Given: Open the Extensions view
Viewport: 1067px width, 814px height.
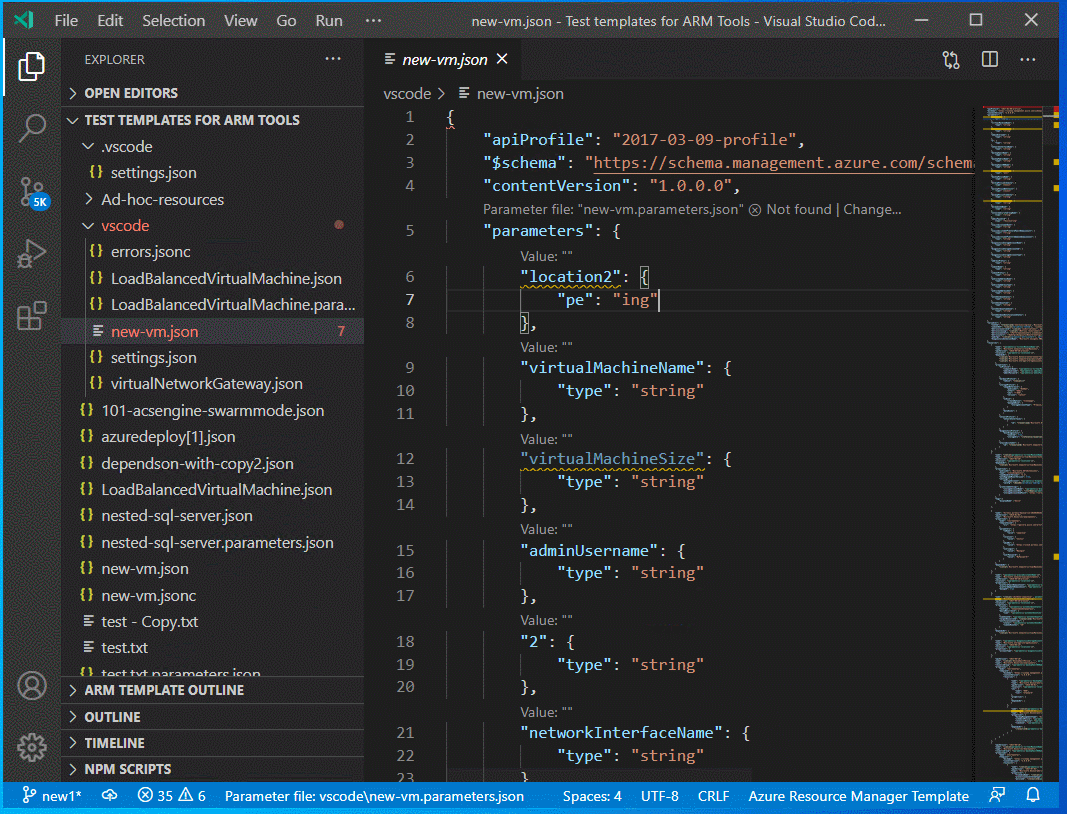Looking at the screenshot, I should (x=31, y=316).
